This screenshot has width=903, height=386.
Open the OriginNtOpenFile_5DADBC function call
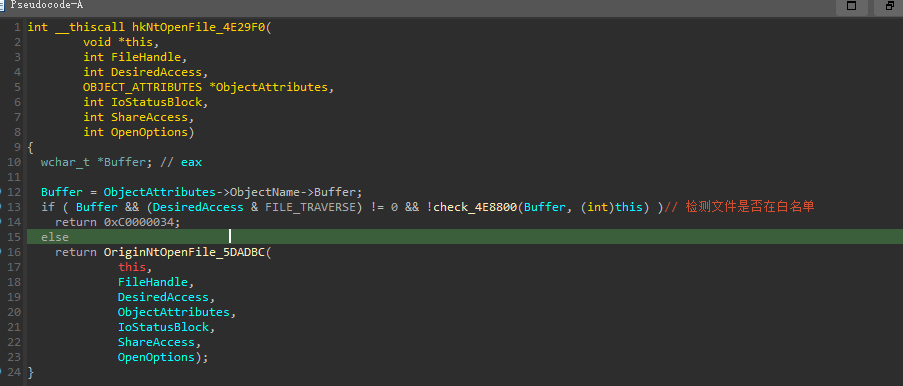click(x=184, y=252)
